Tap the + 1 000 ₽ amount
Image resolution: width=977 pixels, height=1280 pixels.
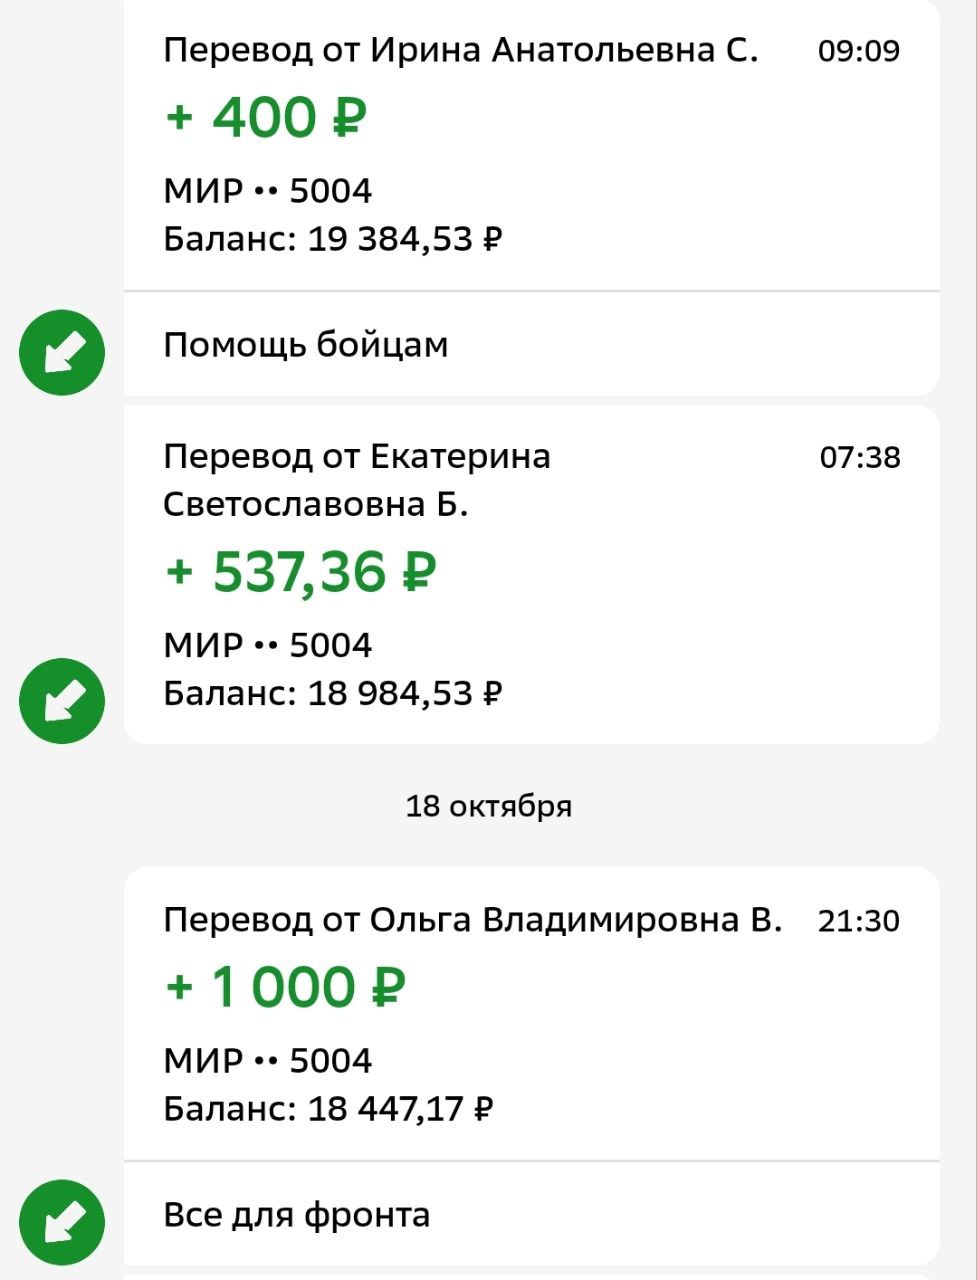(285, 987)
